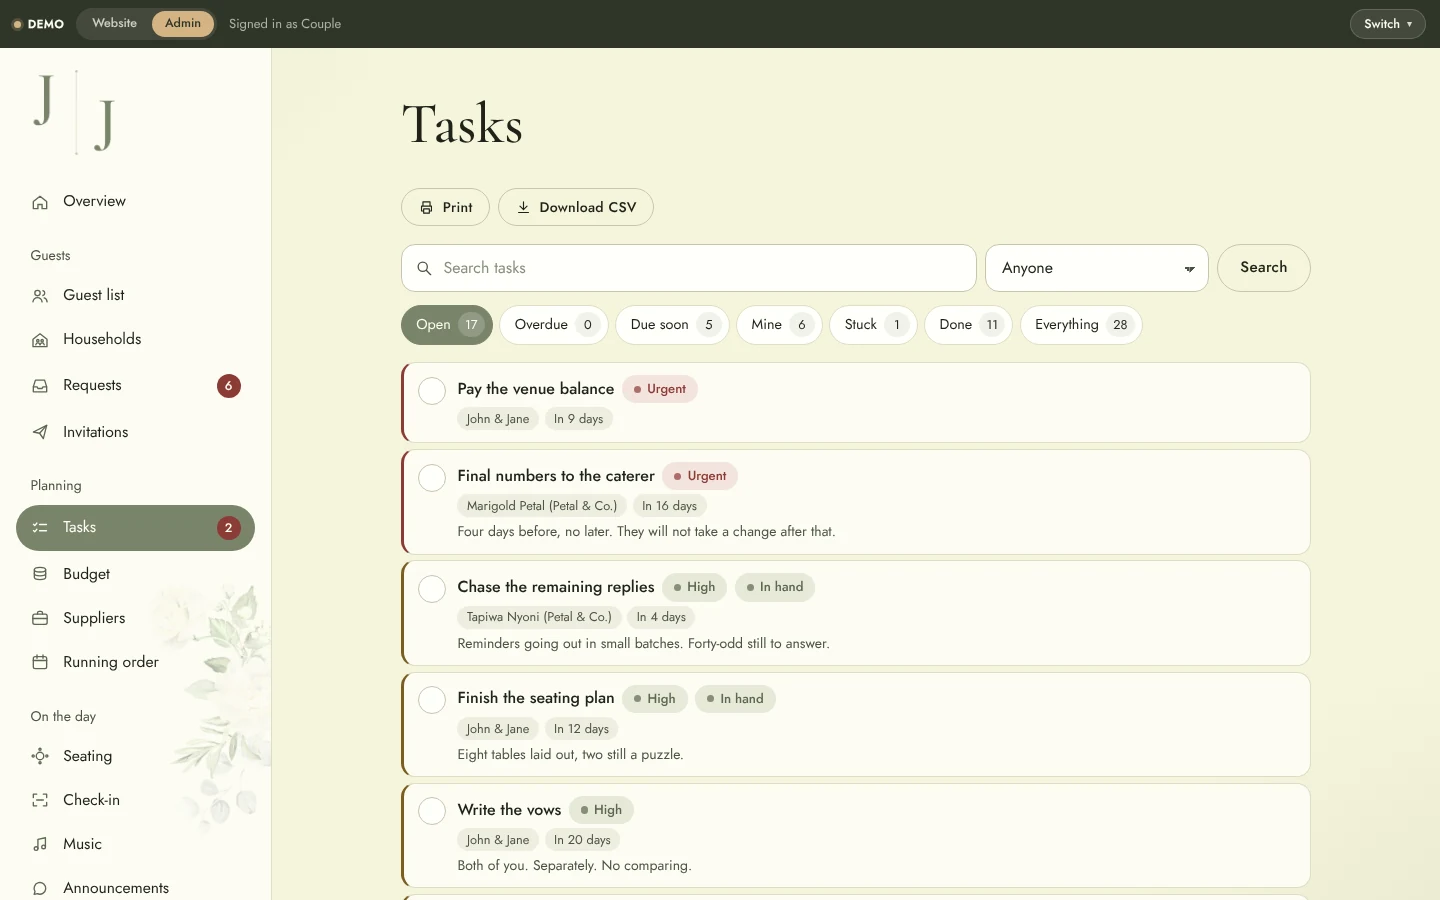Mark Pay the venue balance complete
The width and height of the screenshot is (1440, 900).
[432, 391]
